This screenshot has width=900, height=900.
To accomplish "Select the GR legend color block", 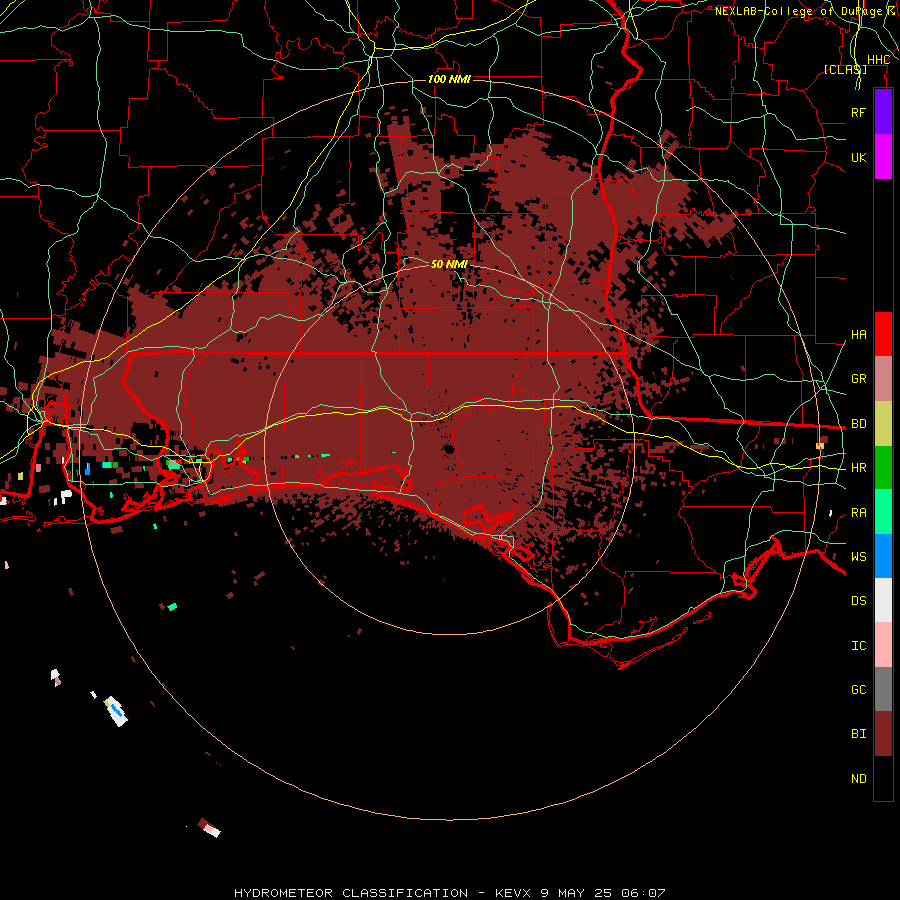I will pyautogui.click(x=883, y=378).
